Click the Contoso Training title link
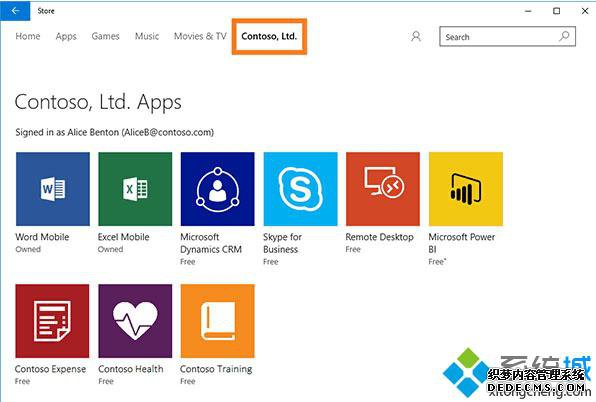596x402 pixels. click(x=216, y=369)
